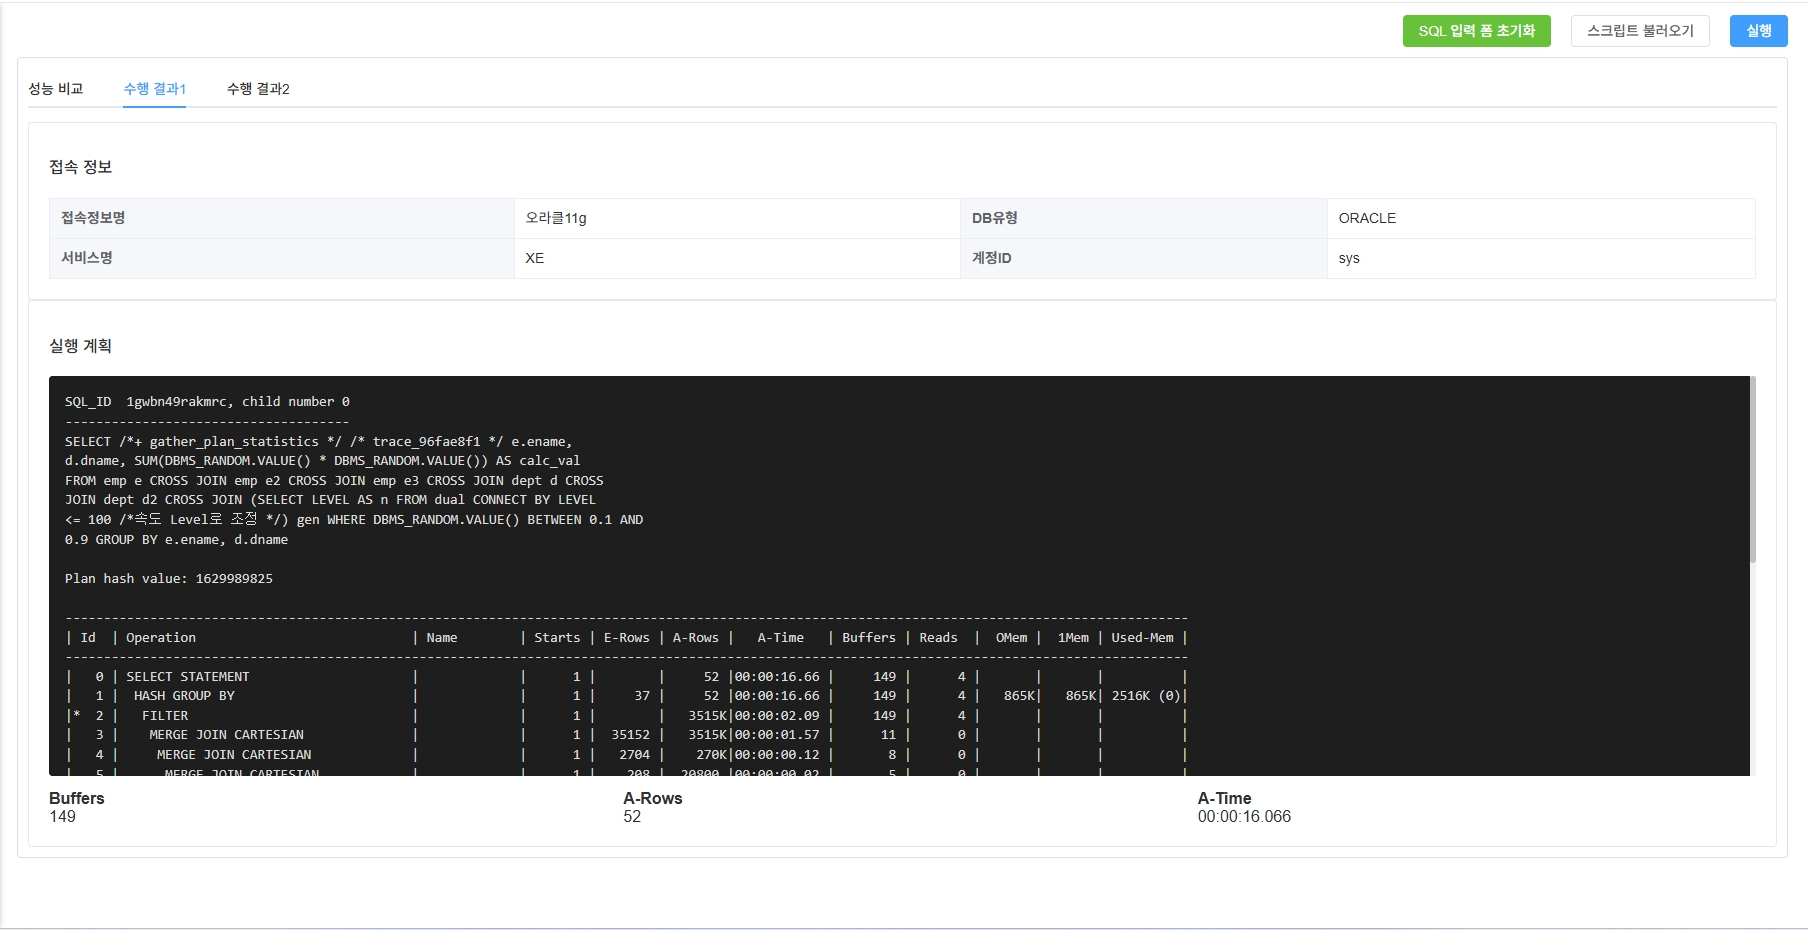Click the FILTER operation row in the plan
Viewport: 1808px width, 930px height.
(165, 716)
